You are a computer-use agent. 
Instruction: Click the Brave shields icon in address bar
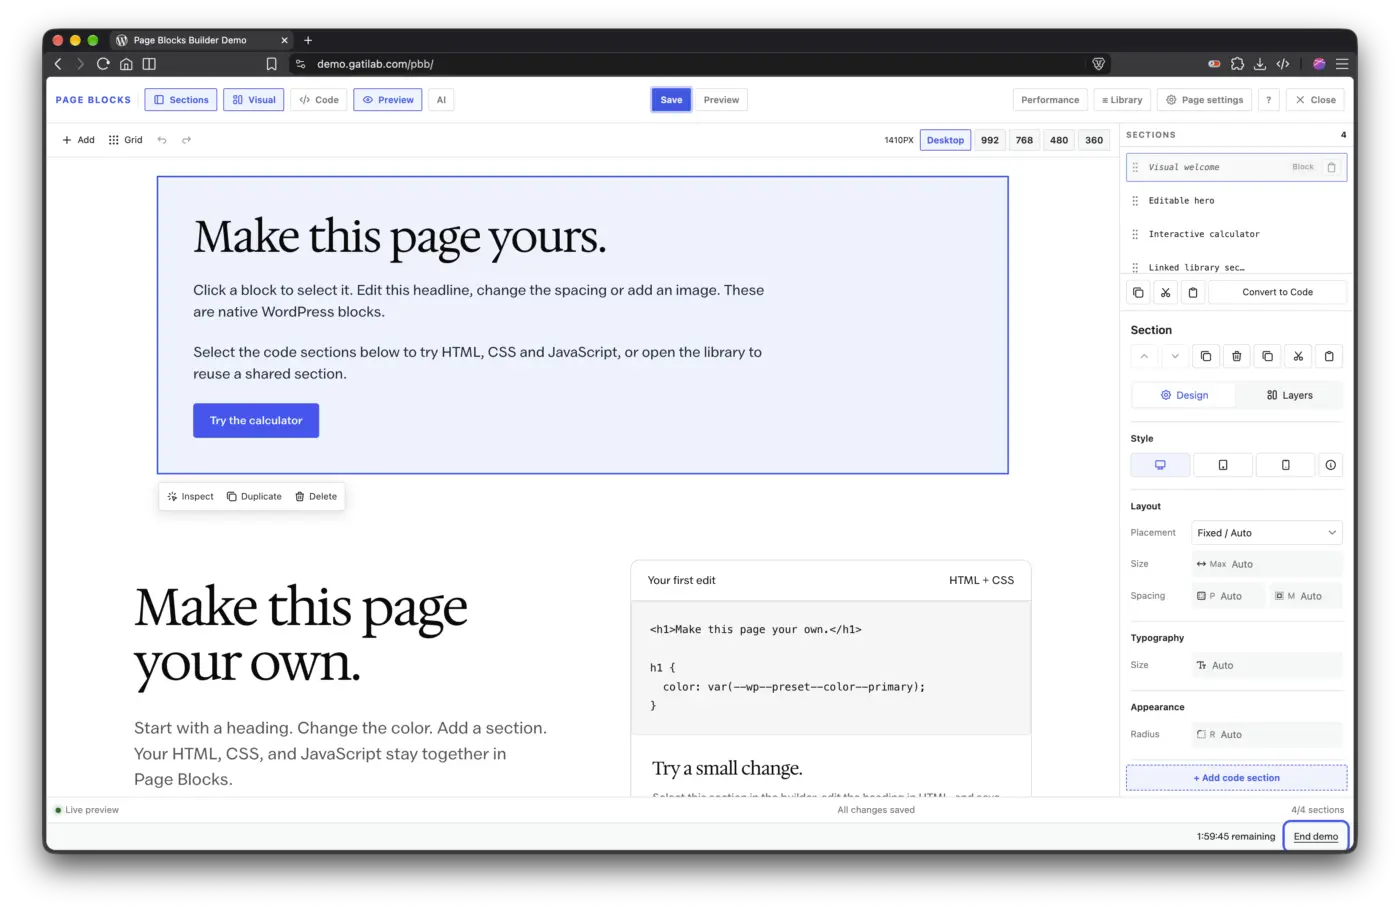tap(1099, 64)
